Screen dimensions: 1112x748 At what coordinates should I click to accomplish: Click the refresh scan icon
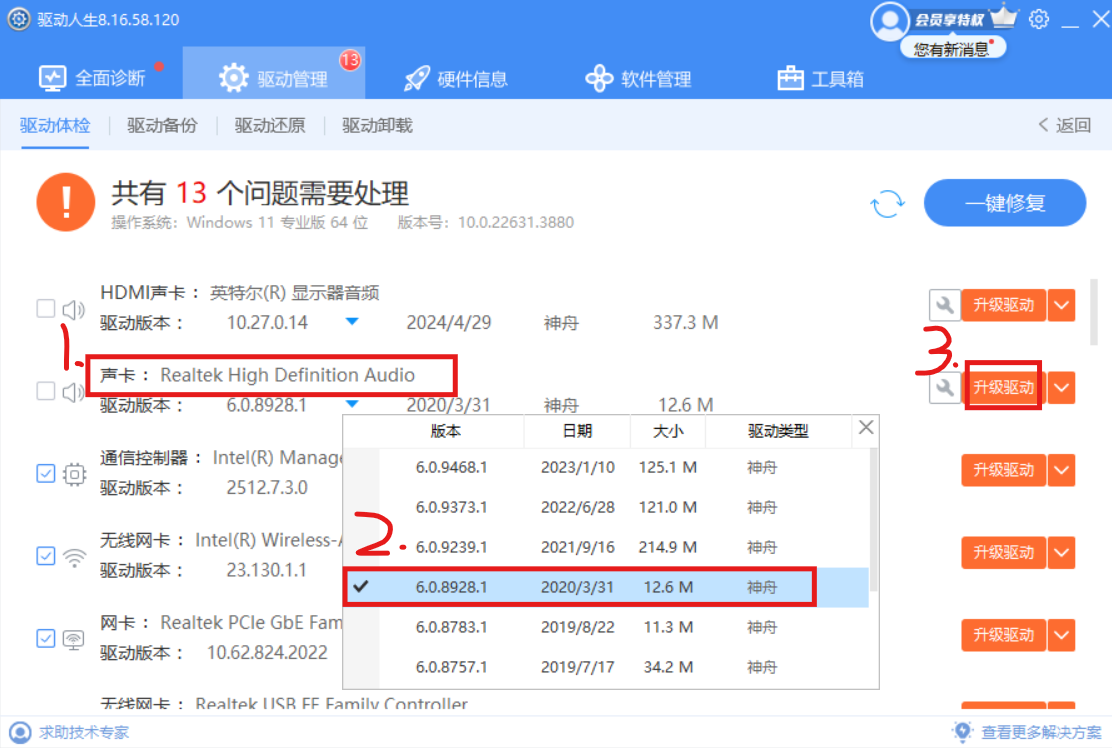(887, 203)
